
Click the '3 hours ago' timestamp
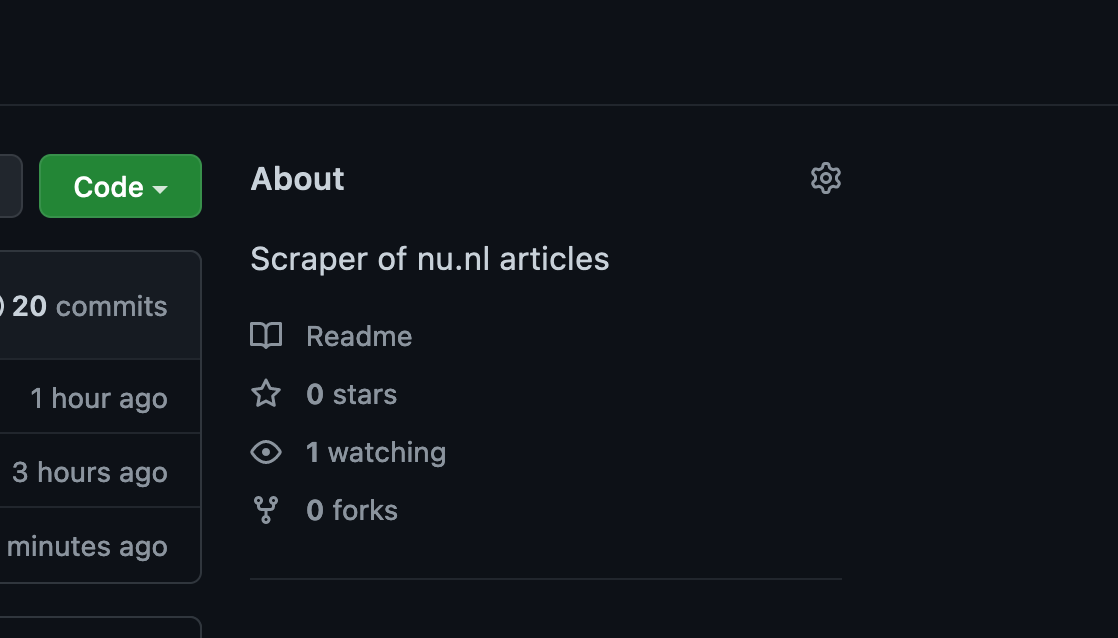pyautogui.click(x=89, y=472)
